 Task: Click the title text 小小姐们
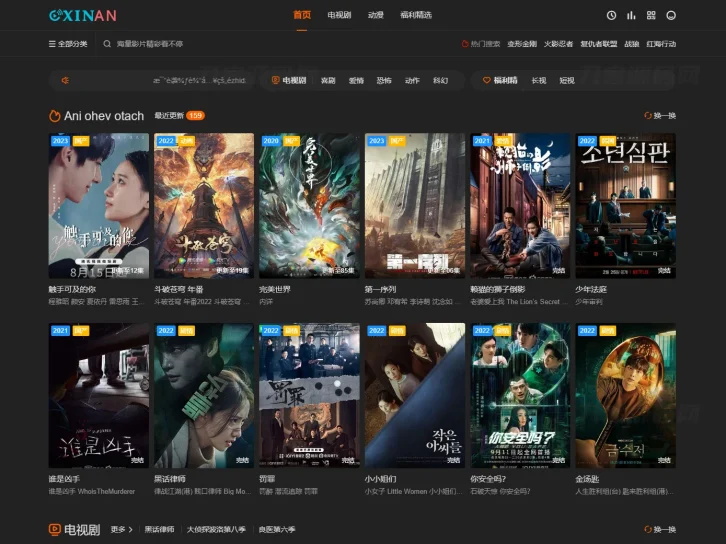coord(380,479)
